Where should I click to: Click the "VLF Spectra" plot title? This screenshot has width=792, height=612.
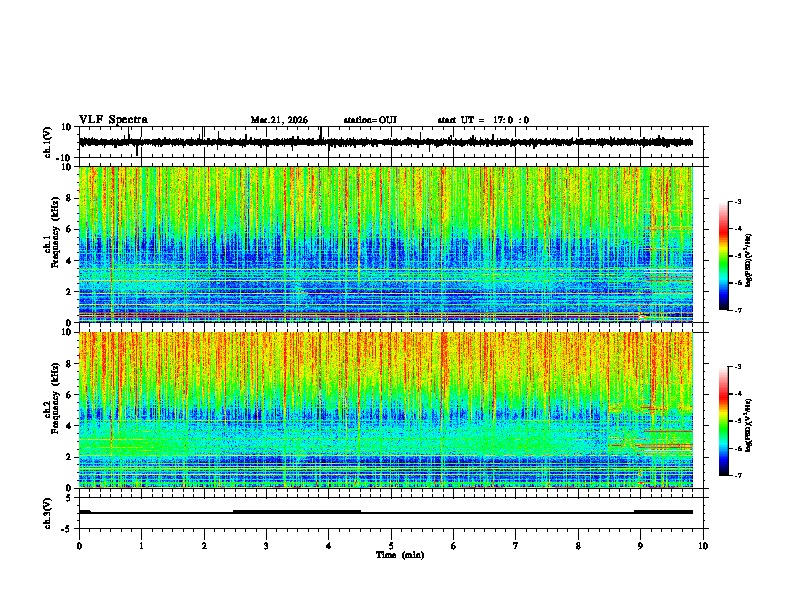pyautogui.click(x=113, y=120)
